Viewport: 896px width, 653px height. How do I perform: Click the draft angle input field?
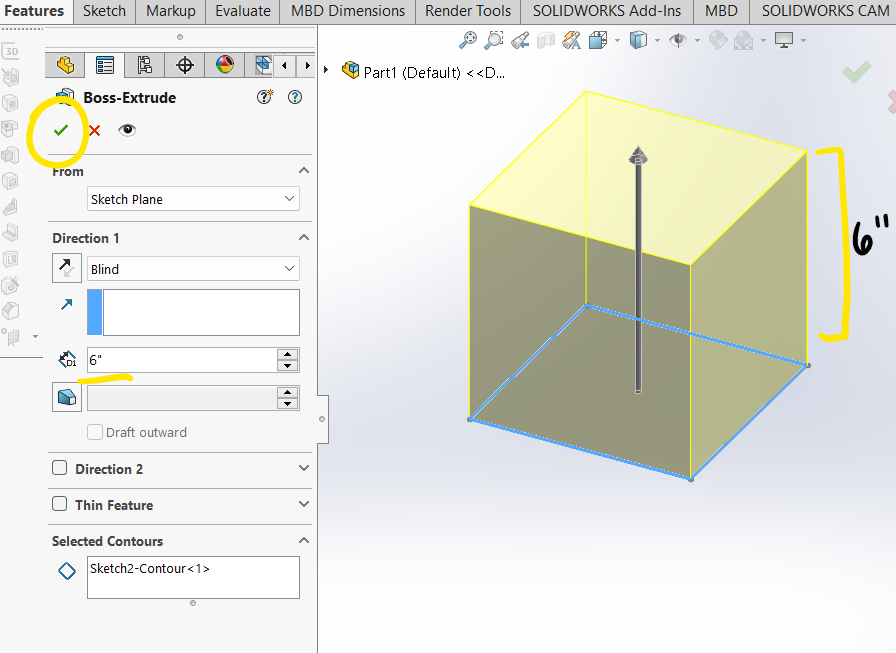pos(182,398)
